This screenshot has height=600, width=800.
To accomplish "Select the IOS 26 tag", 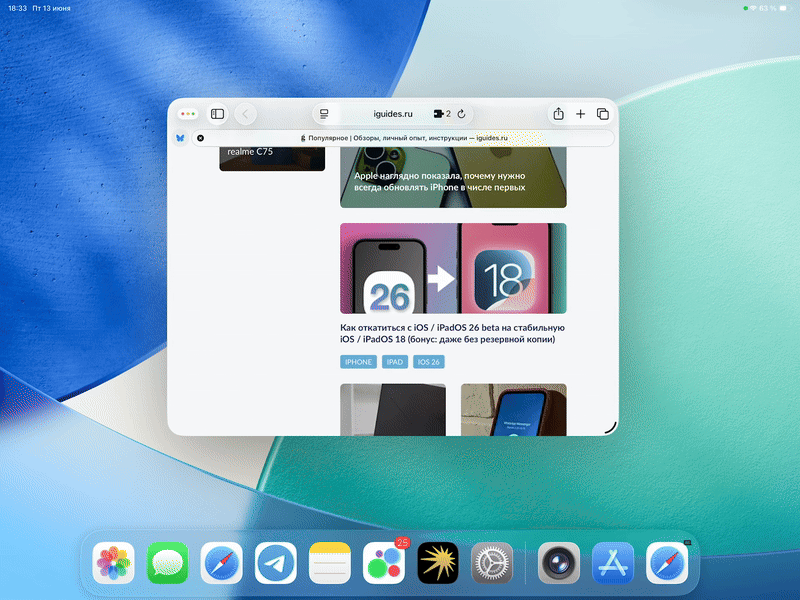I will coord(428,361).
